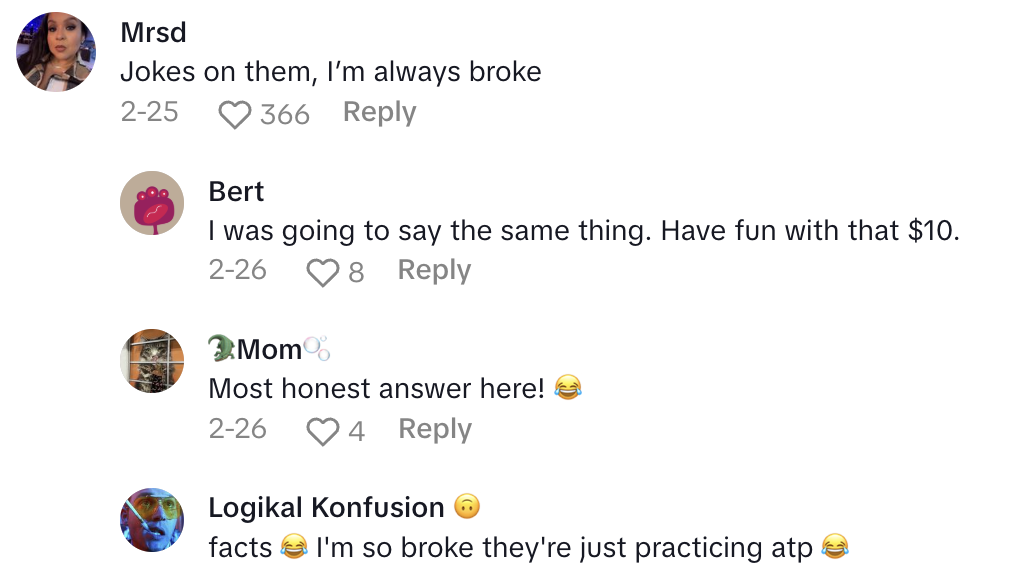Open the Bert username link
This screenshot has height=574, width=1010.
(x=236, y=191)
